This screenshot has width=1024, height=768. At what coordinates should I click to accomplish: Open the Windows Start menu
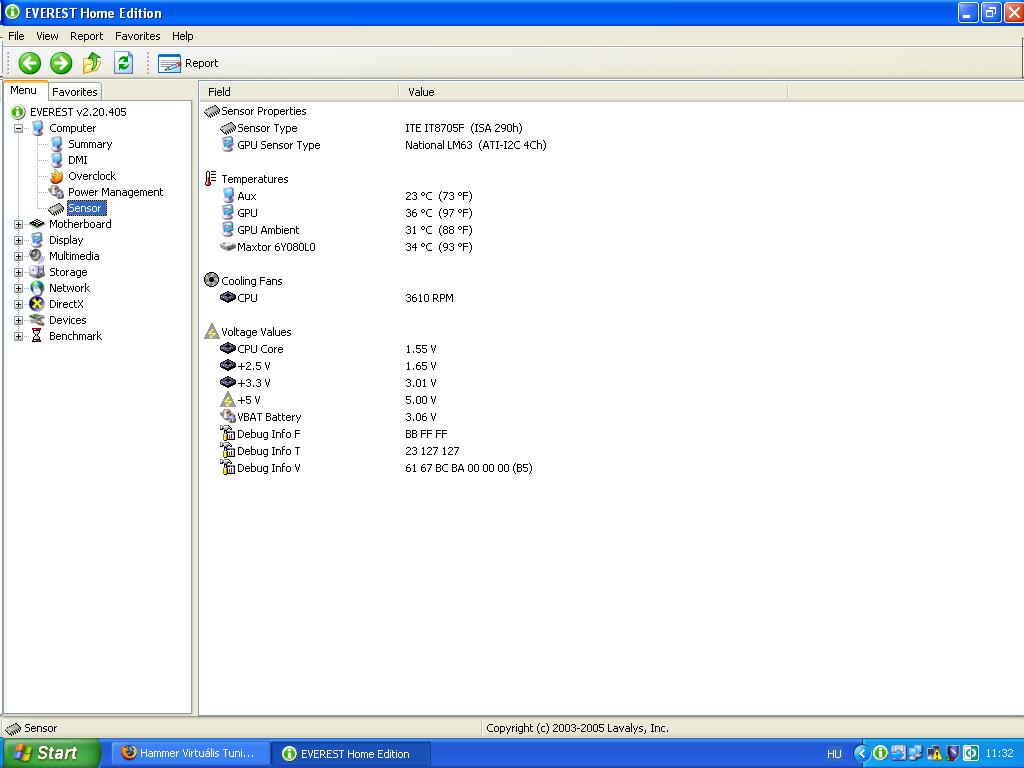pyautogui.click(x=52, y=753)
